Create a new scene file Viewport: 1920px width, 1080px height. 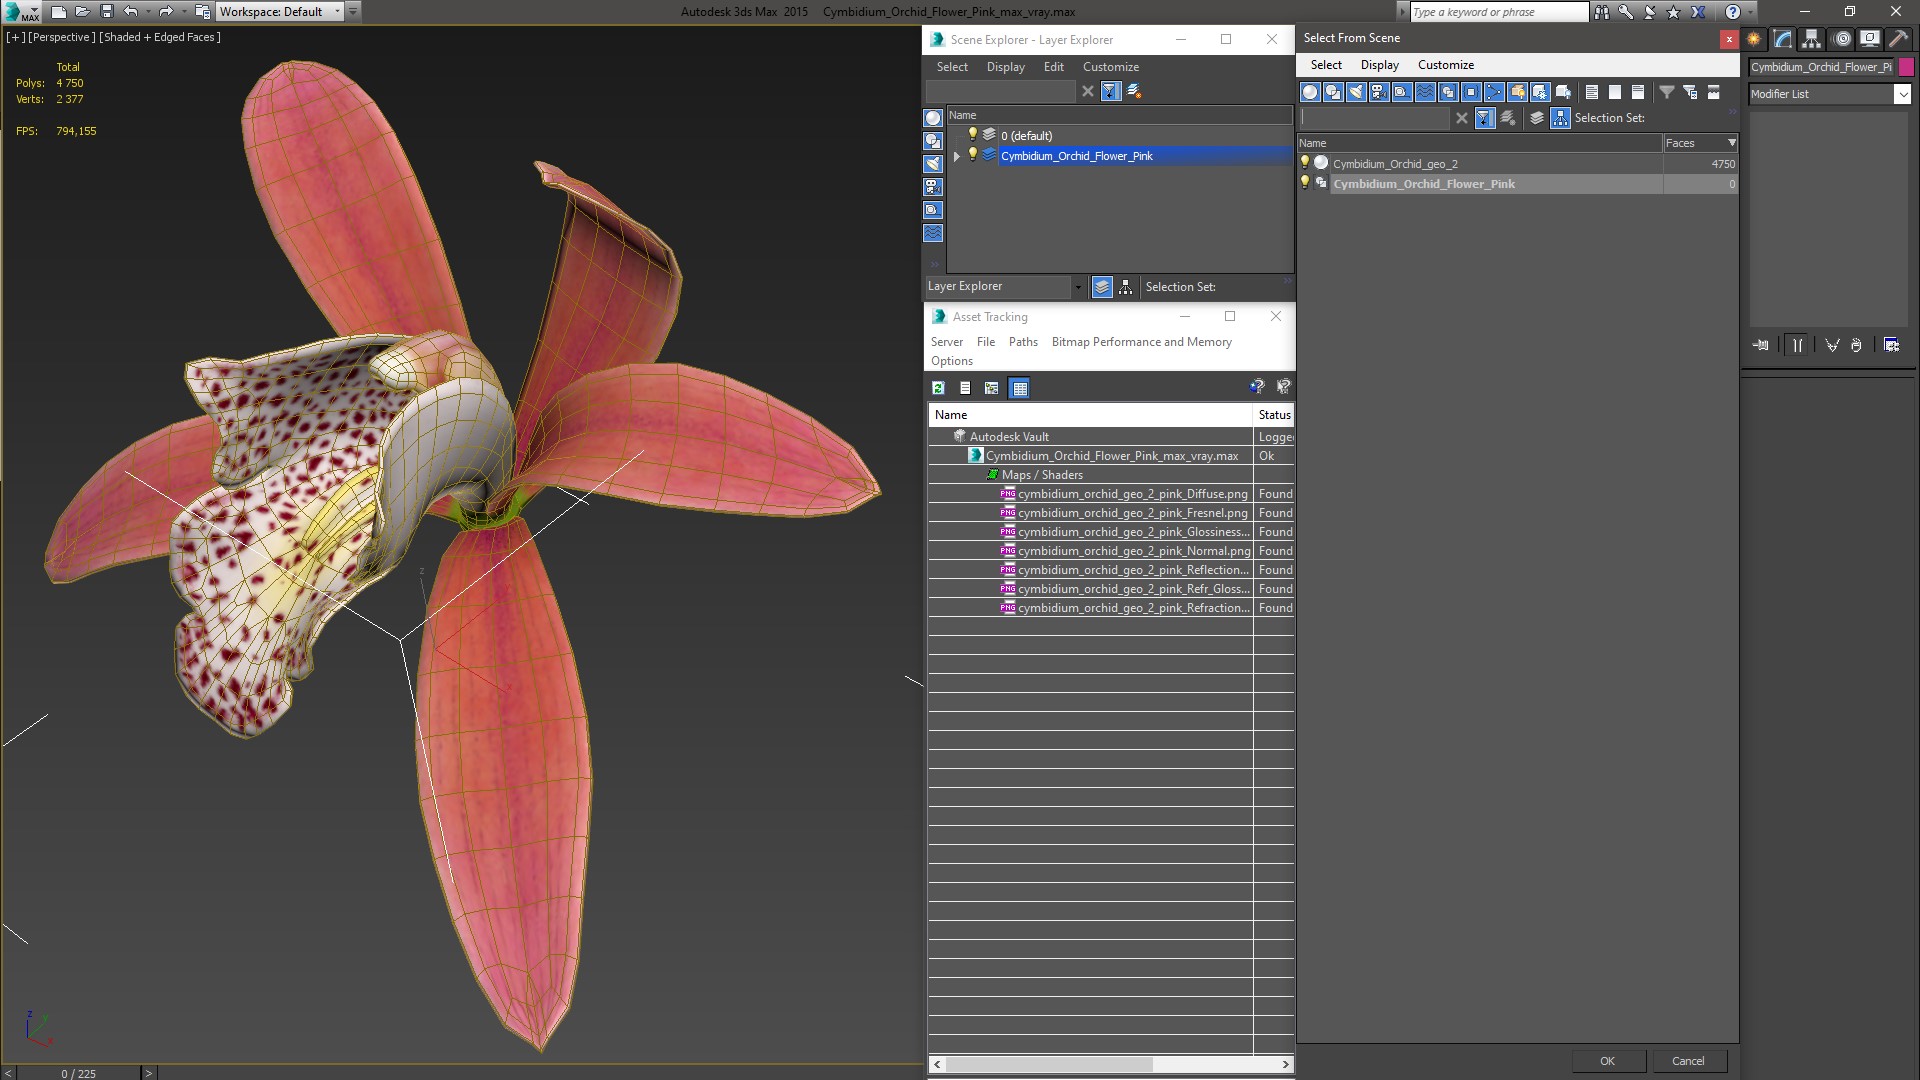coord(58,12)
